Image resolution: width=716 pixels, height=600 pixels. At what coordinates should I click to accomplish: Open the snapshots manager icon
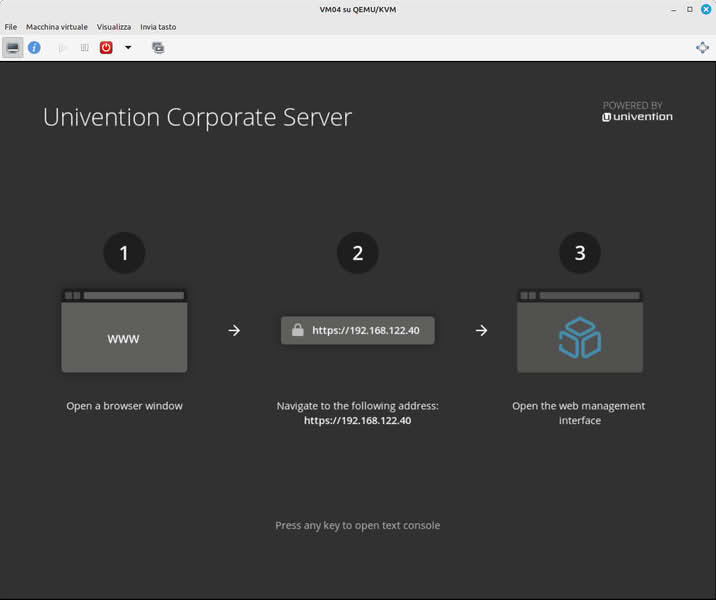(x=158, y=47)
